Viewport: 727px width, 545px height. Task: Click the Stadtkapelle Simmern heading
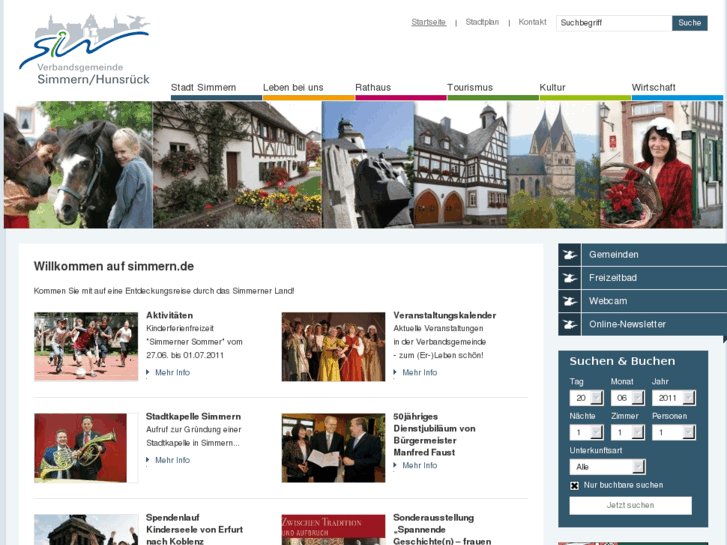(x=193, y=417)
